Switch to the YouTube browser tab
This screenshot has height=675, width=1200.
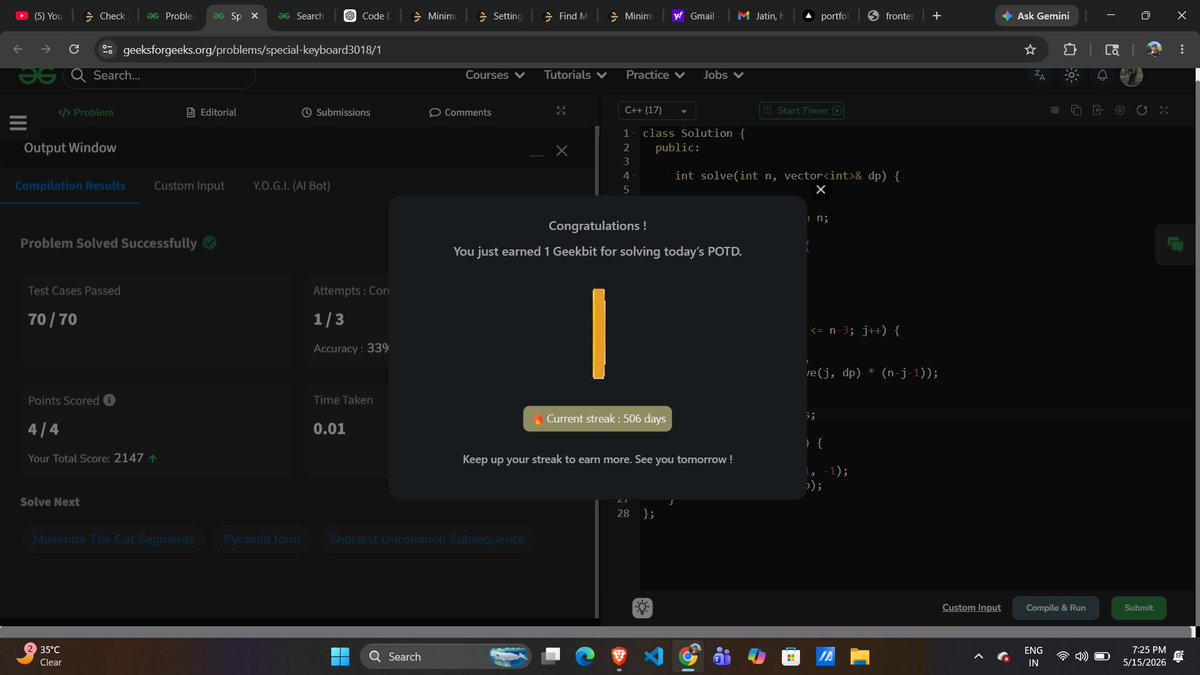tap(40, 16)
